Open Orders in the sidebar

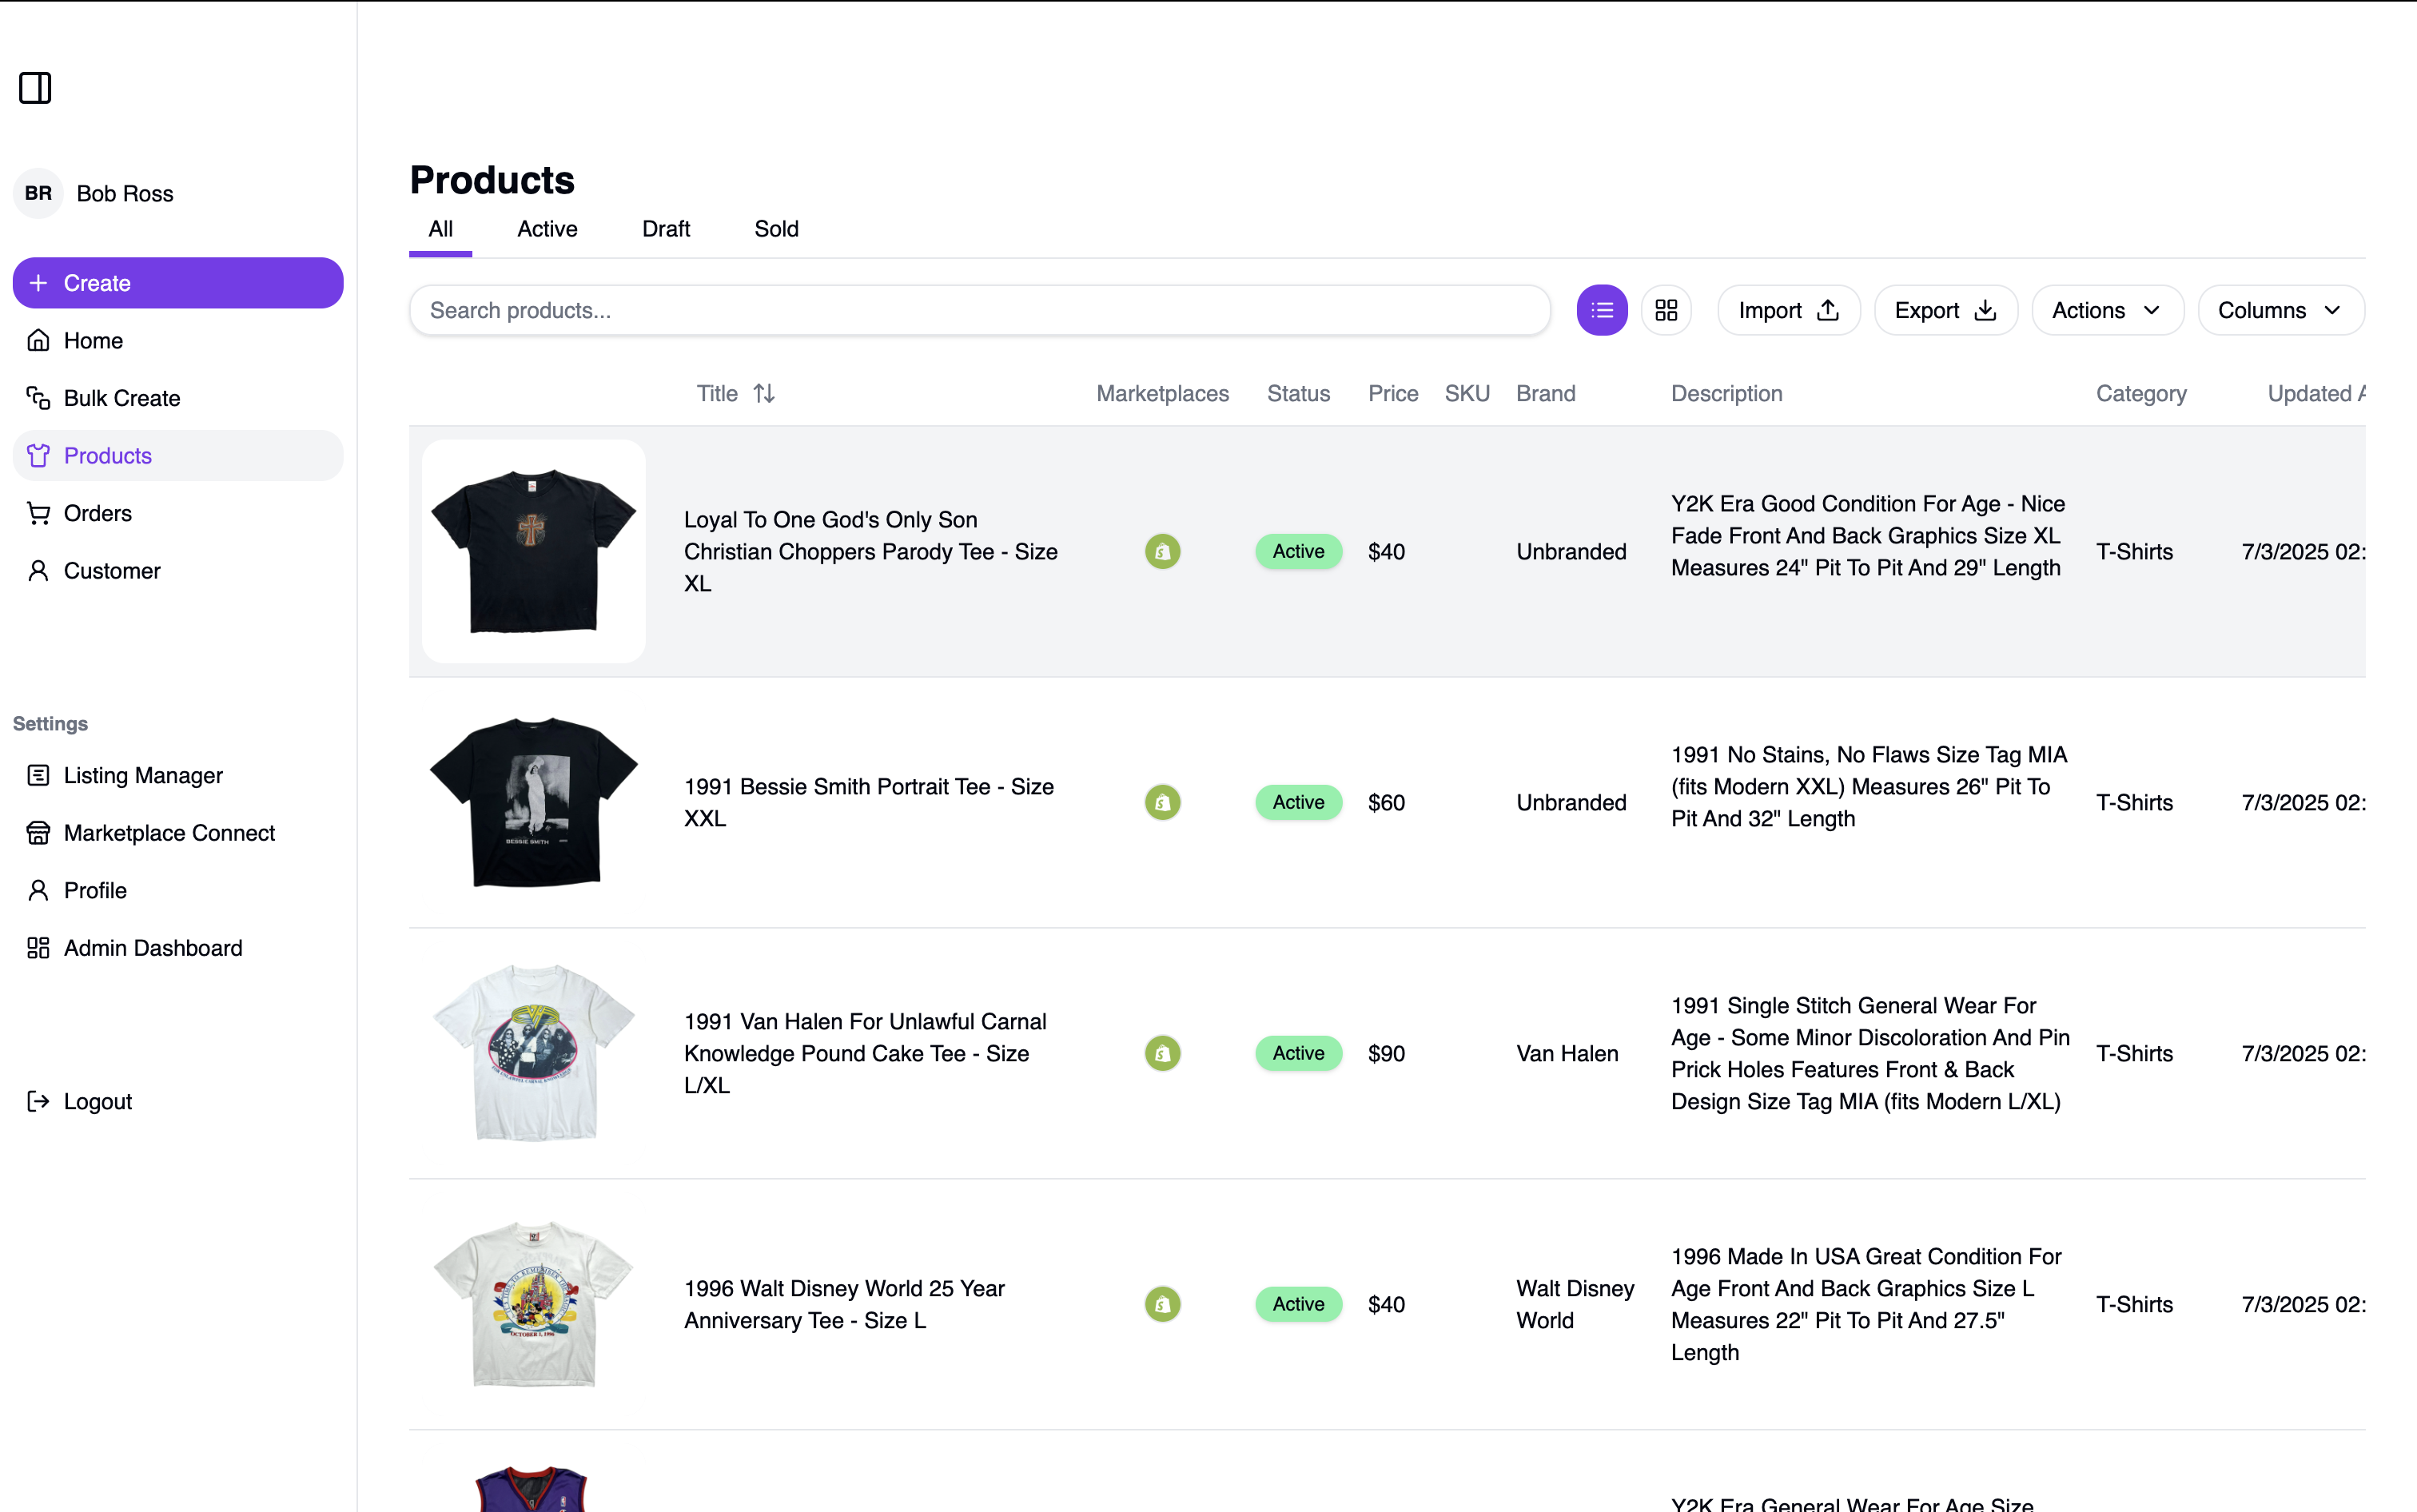coord(178,513)
